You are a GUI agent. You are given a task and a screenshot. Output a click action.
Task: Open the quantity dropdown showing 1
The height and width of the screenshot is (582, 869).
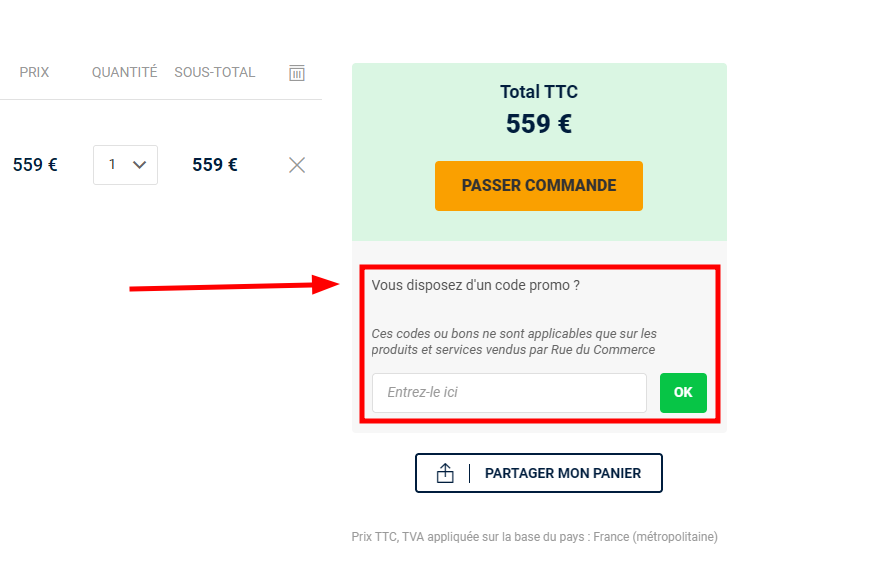125,165
